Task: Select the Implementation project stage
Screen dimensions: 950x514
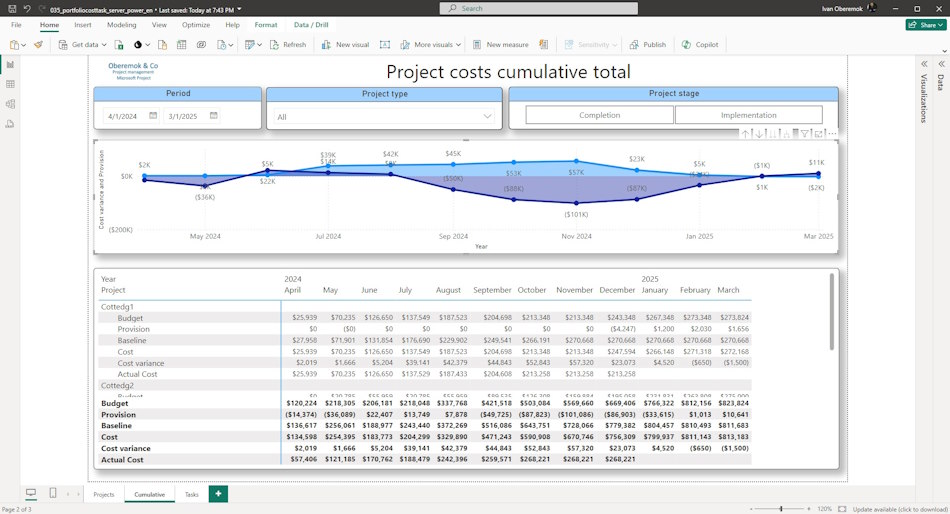Action: click(x=748, y=115)
